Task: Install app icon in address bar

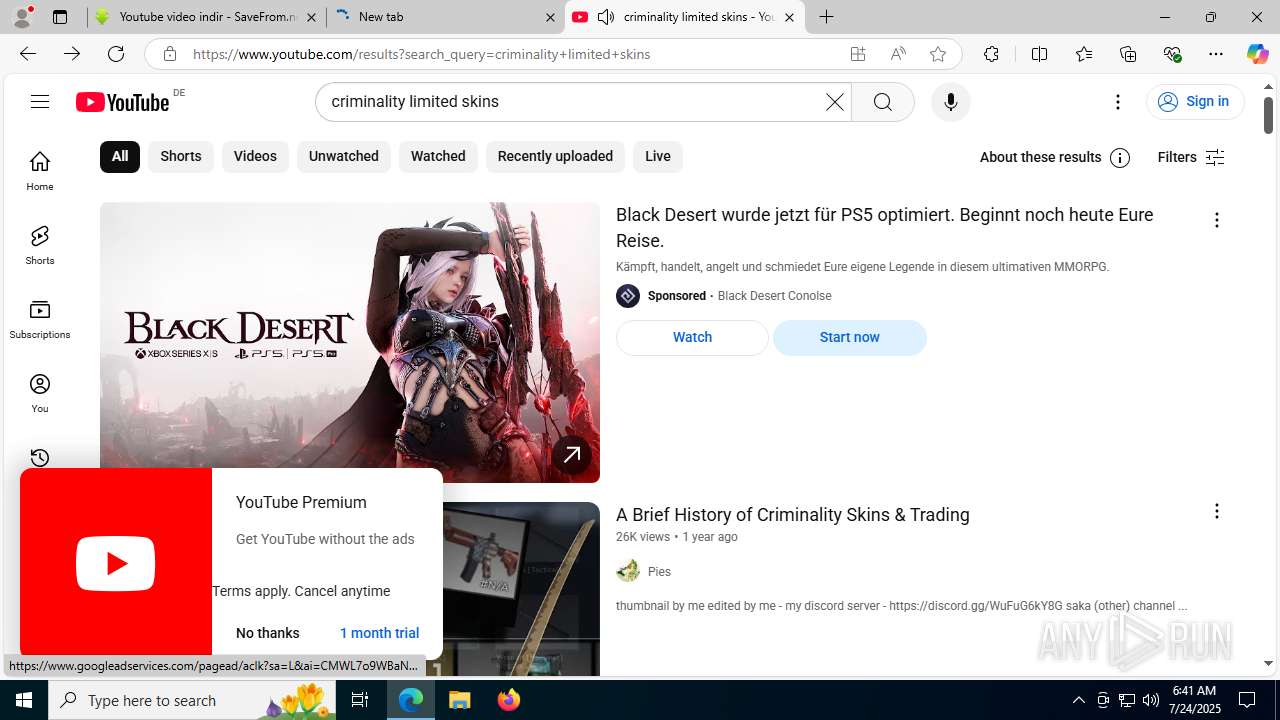Action: (x=858, y=54)
